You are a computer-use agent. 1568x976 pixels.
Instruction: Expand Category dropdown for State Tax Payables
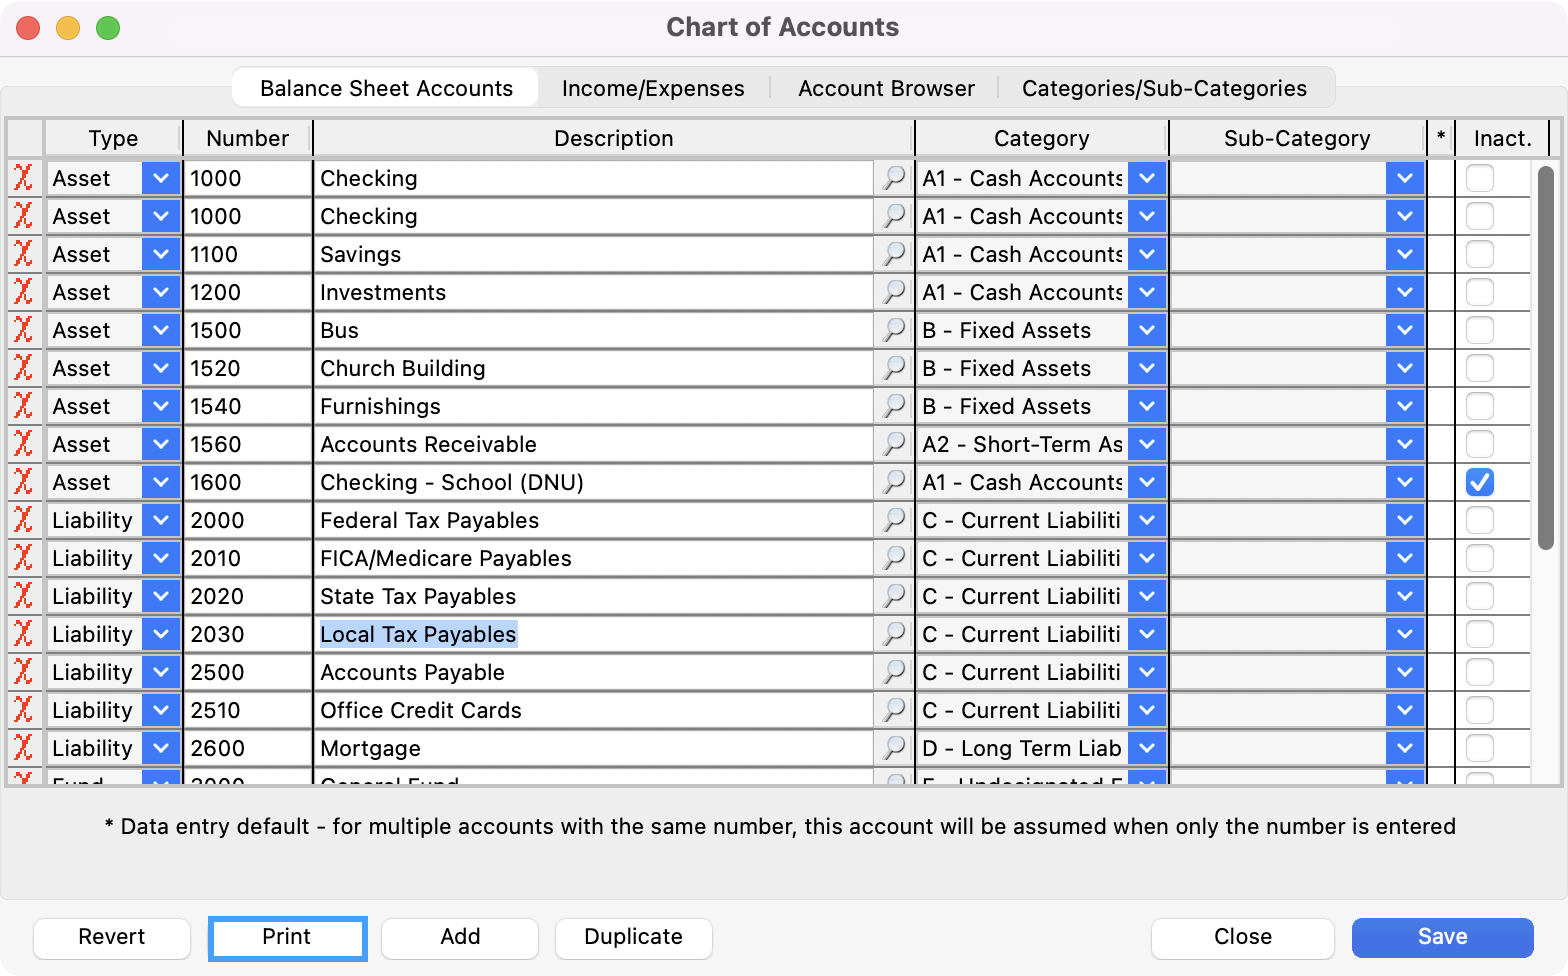pyautogui.click(x=1147, y=596)
